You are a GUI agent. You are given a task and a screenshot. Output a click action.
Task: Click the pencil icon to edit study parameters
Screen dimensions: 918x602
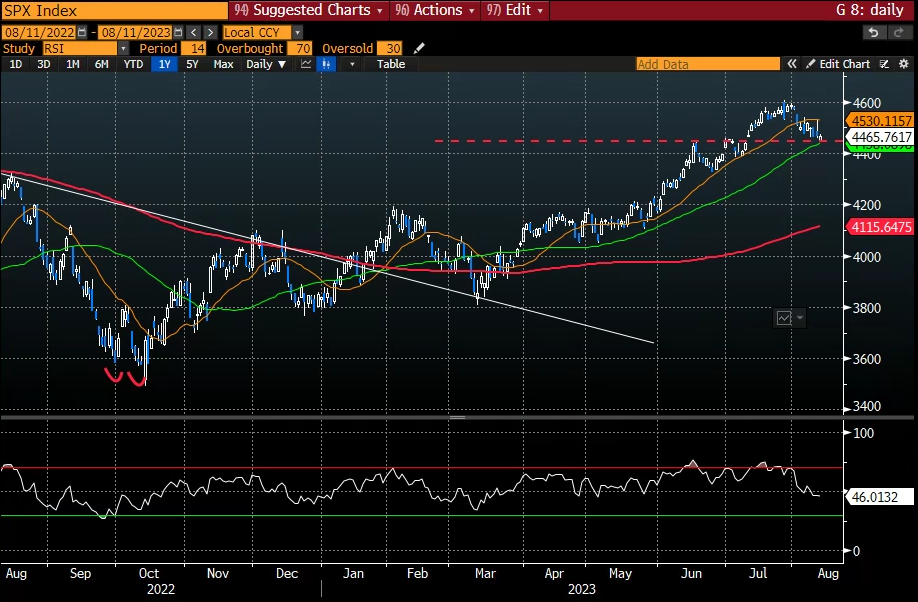pyautogui.click(x=419, y=49)
